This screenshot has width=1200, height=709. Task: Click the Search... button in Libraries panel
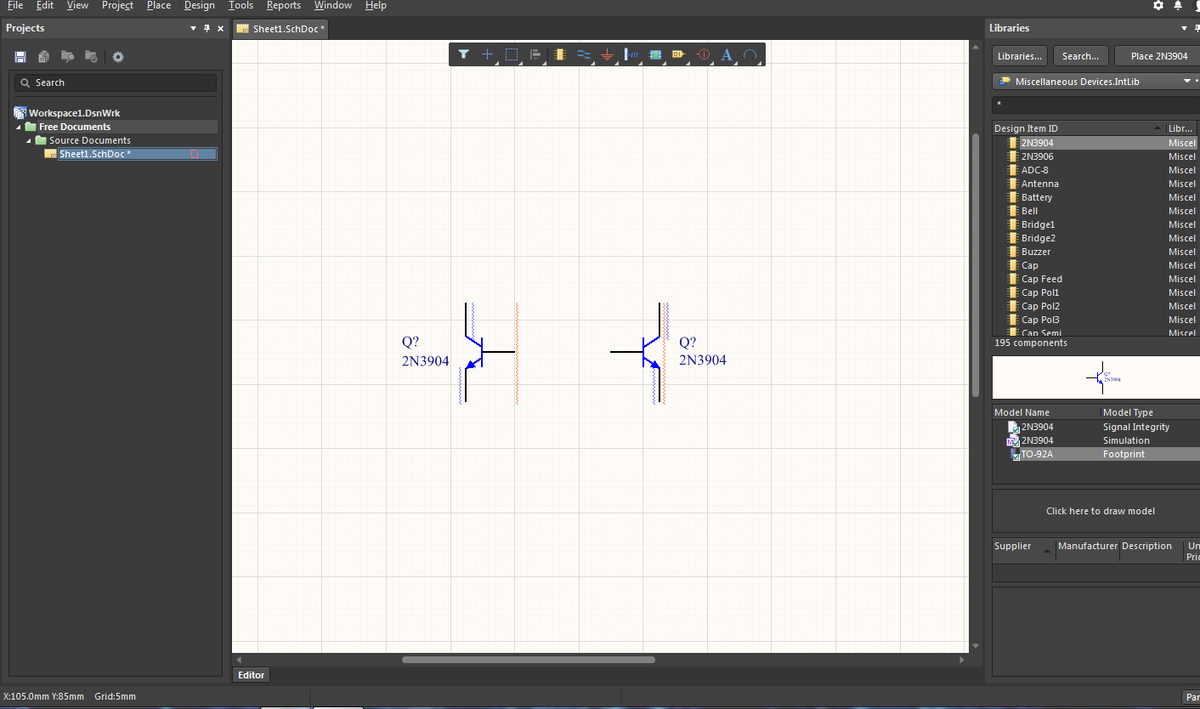1080,56
